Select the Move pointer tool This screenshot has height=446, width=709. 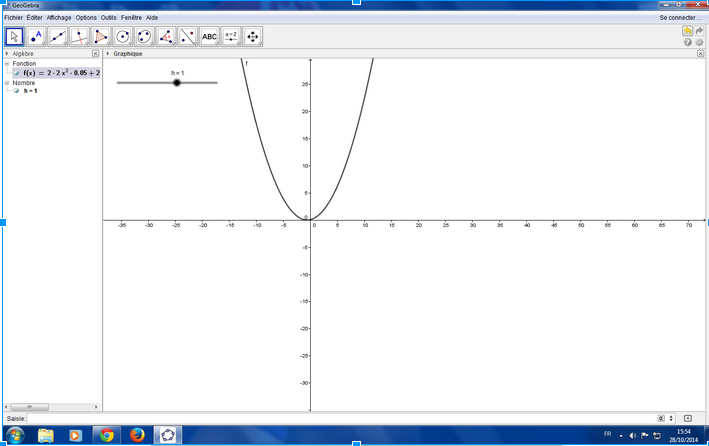click(15, 37)
